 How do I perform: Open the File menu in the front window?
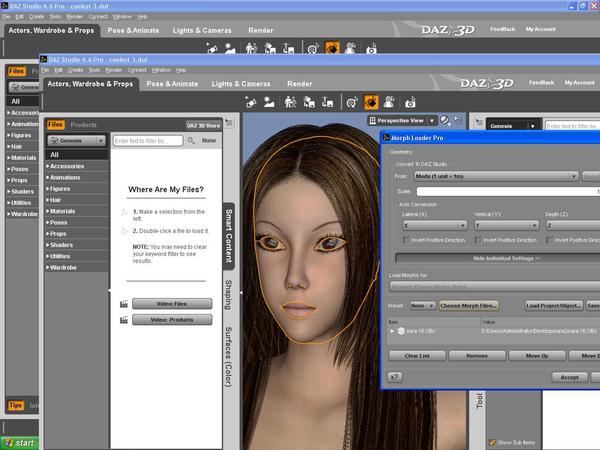(45, 70)
